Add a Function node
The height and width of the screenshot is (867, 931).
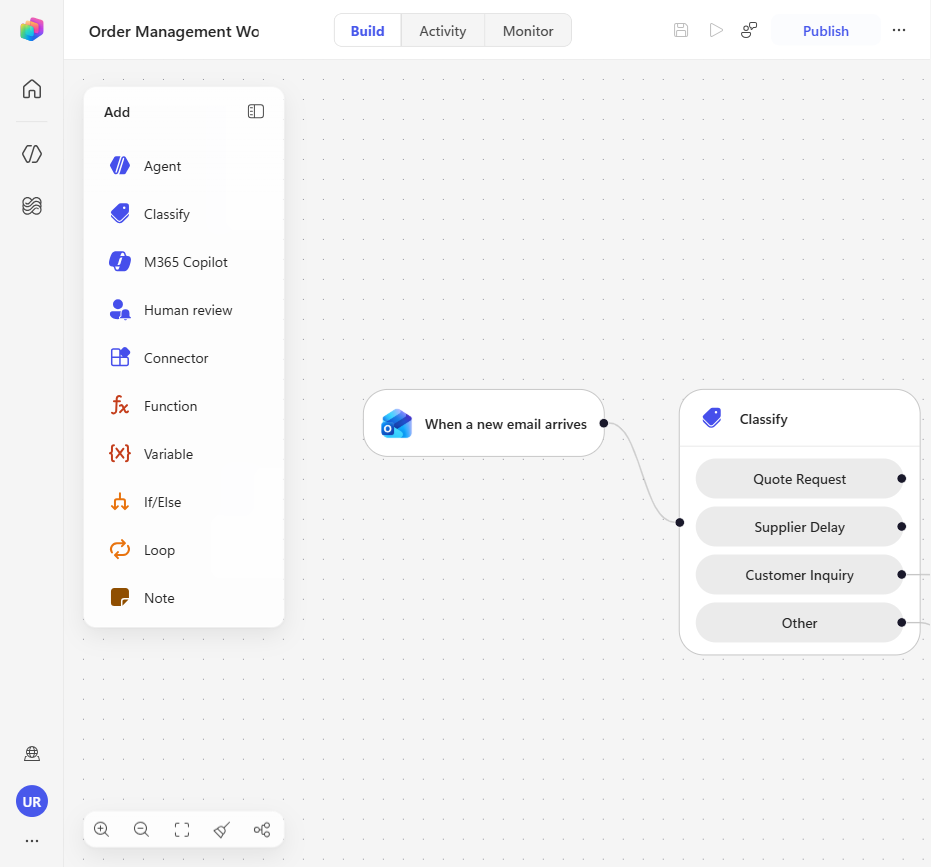(x=184, y=406)
